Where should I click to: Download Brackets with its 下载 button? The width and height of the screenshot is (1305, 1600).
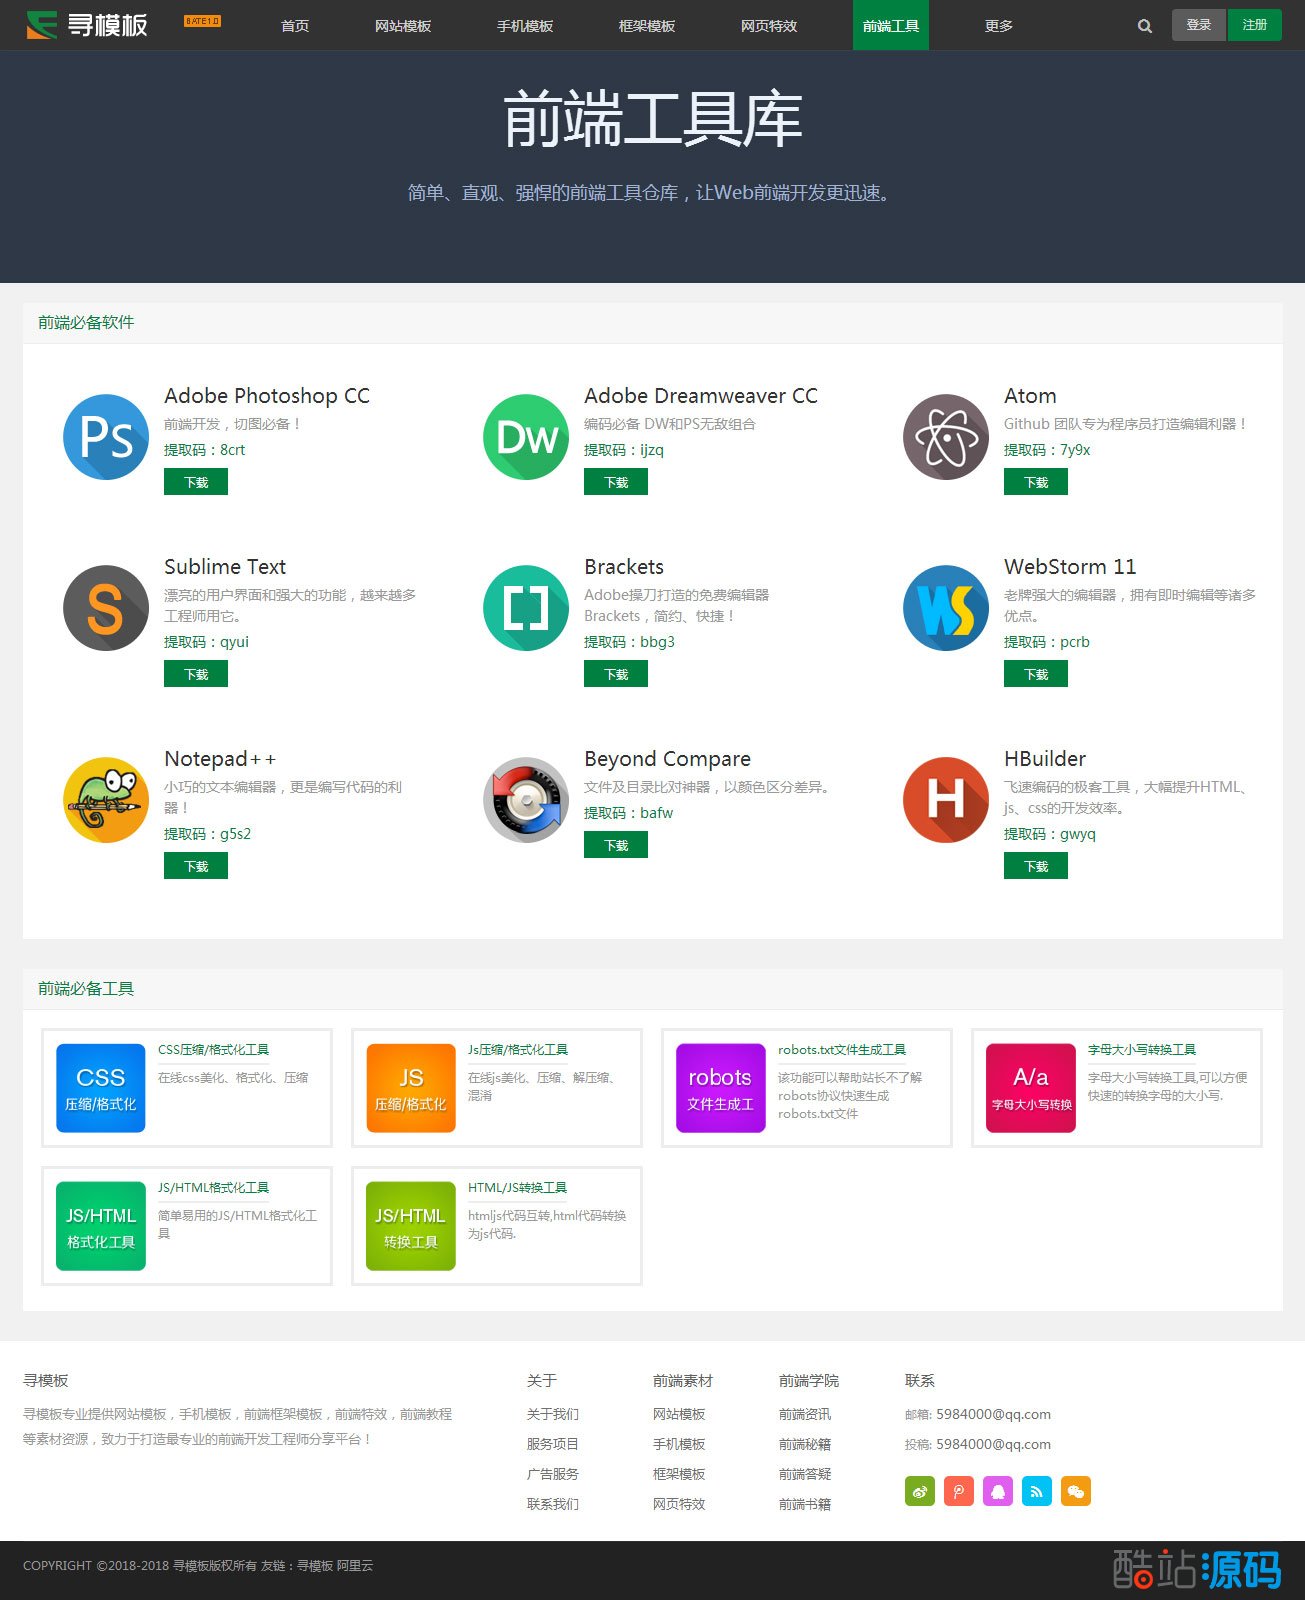click(x=616, y=675)
